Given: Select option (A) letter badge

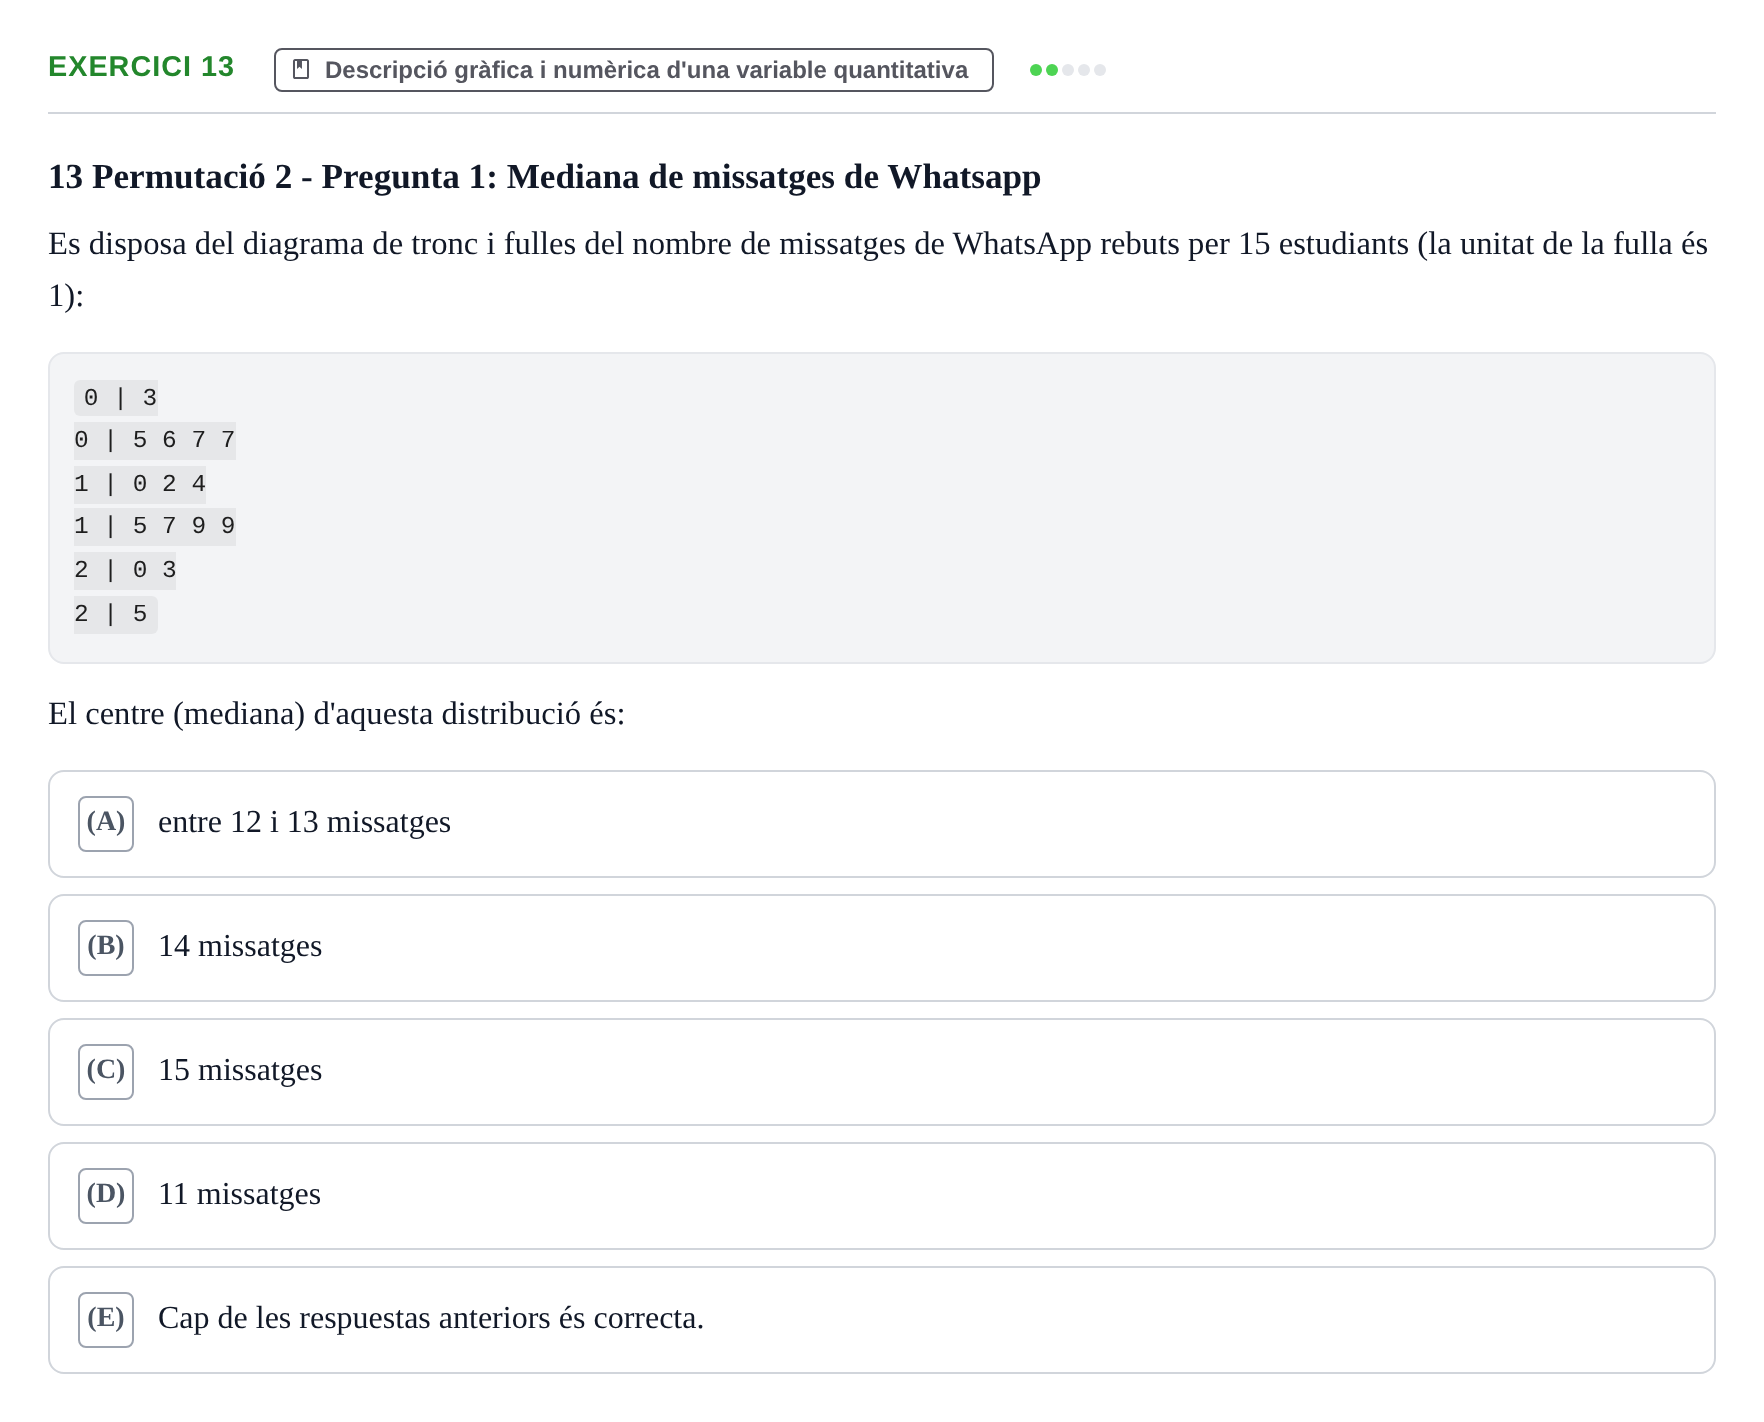Looking at the screenshot, I should pyautogui.click(x=106, y=824).
